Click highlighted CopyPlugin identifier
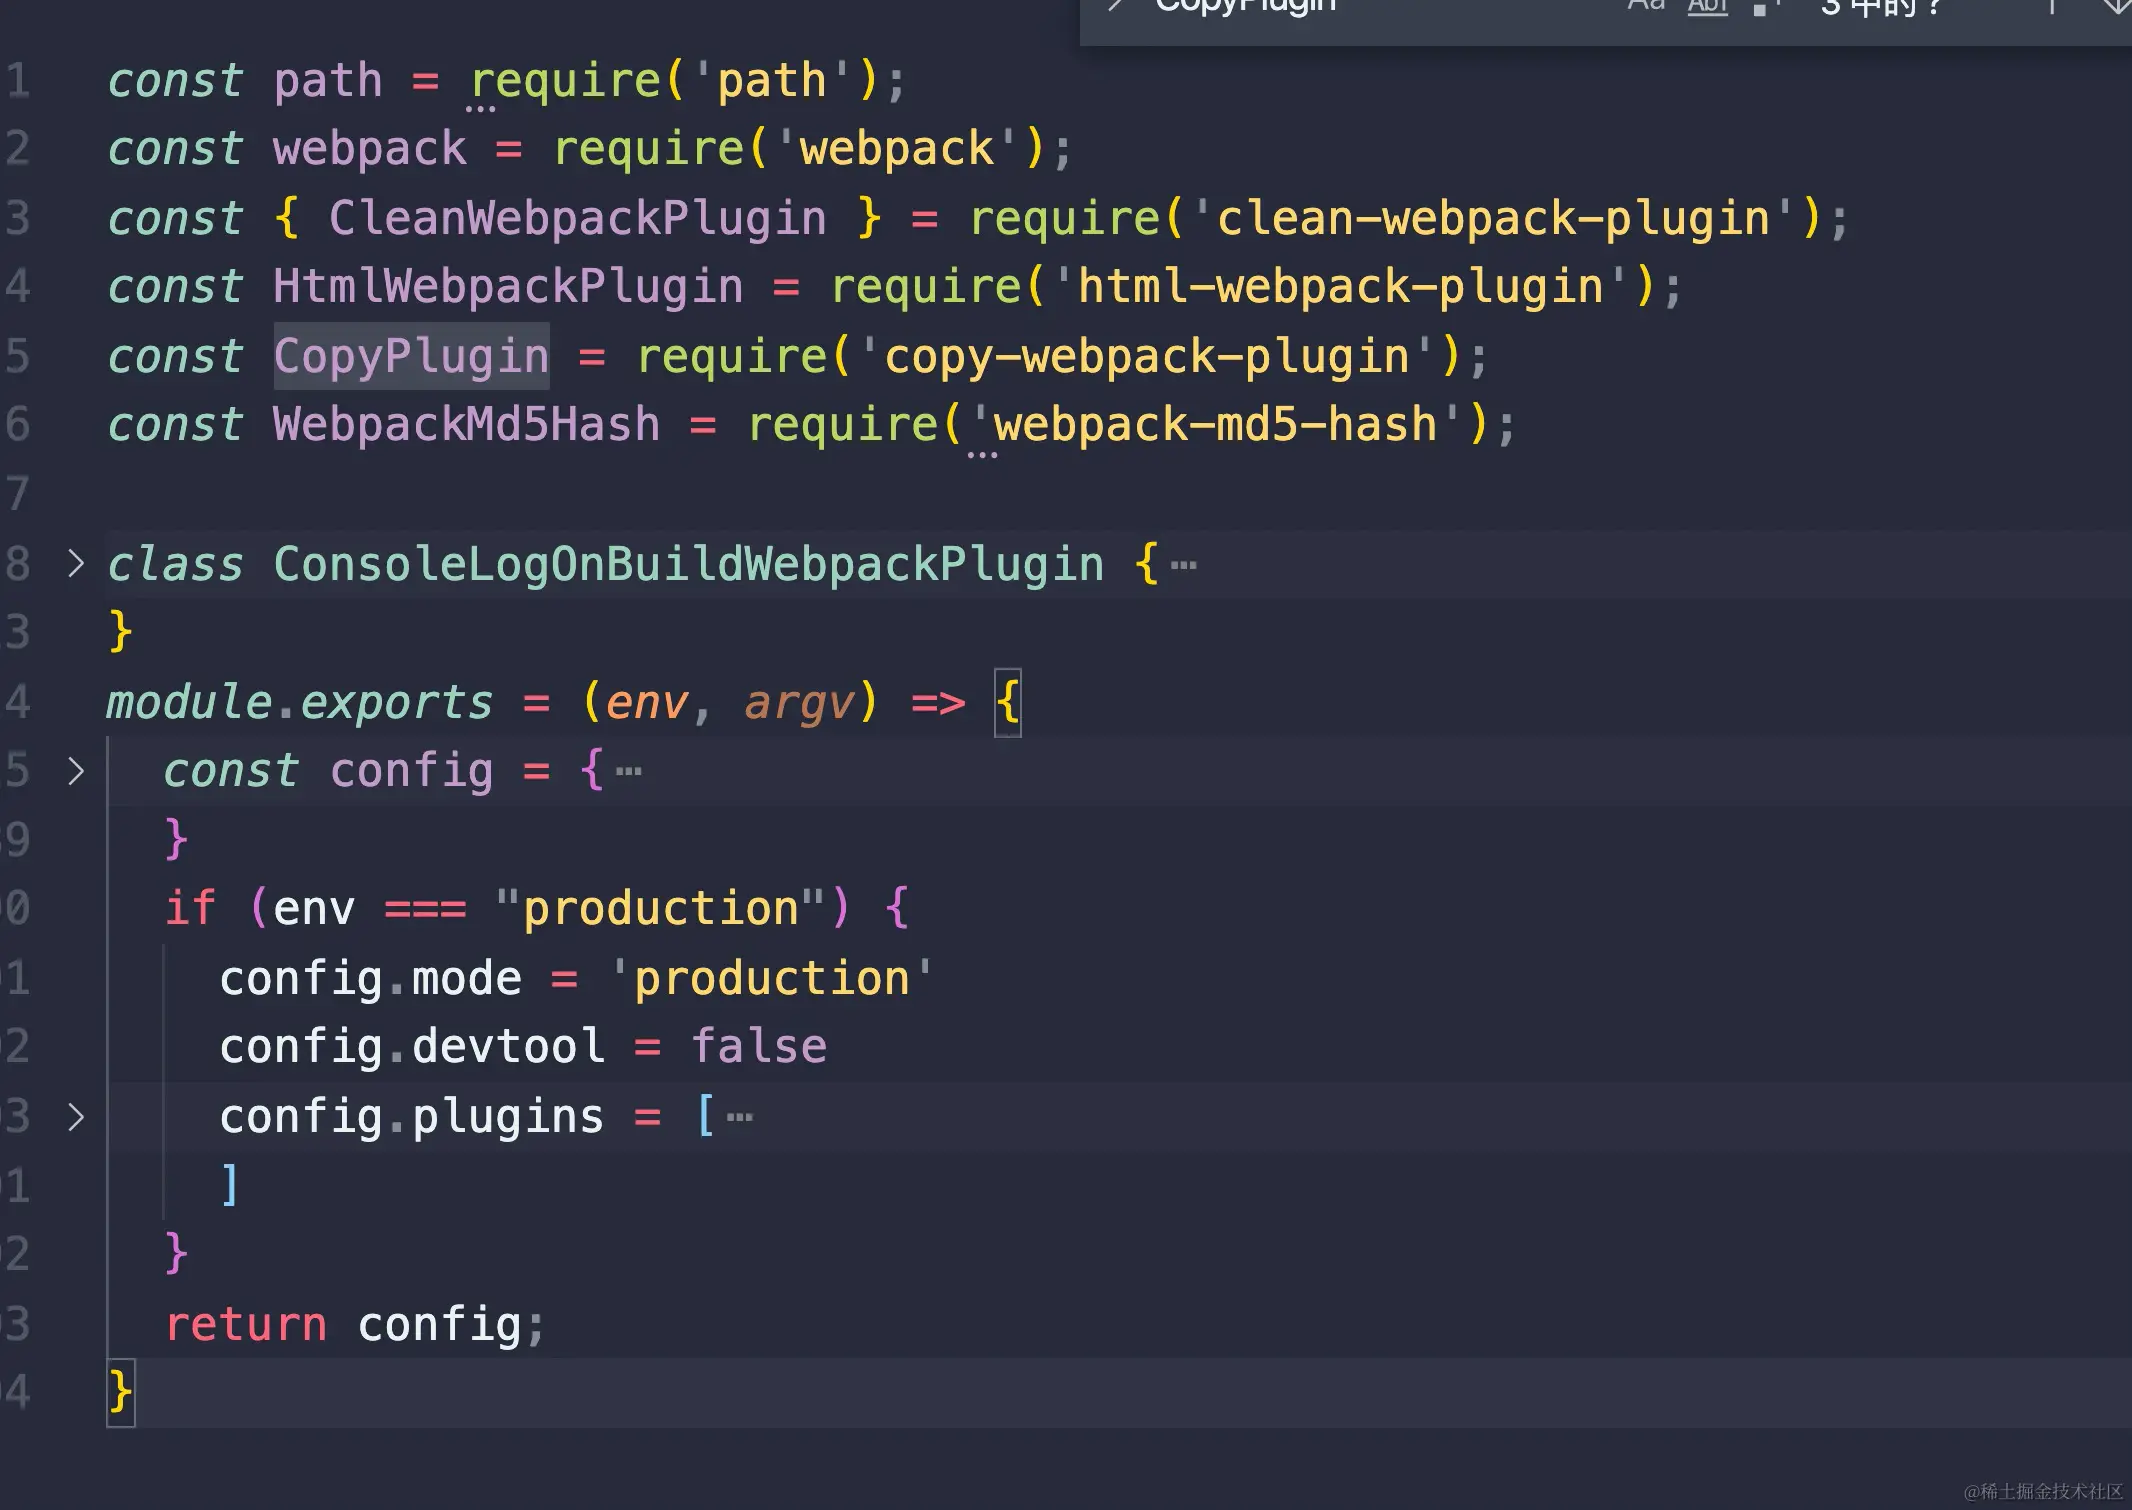This screenshot has height=1510, width=2132. coord(411,357)
